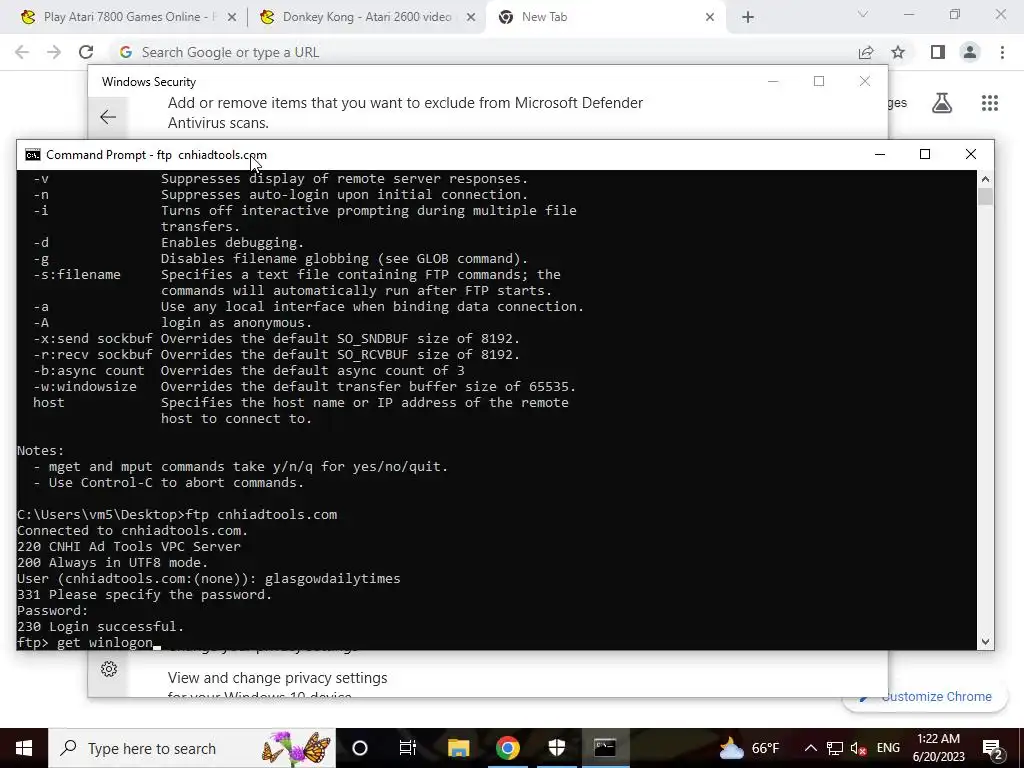Close the Donkey Kong tab
The height and width of the screenshot is (768, 1024).
pyautogui.click(x=471, y=18)
